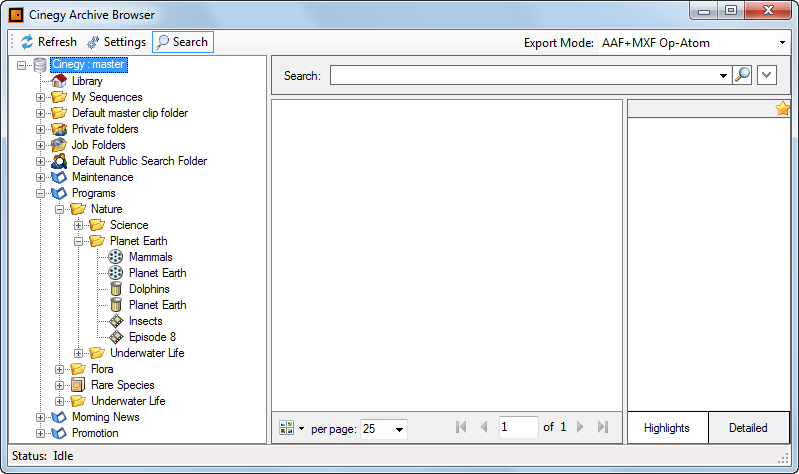Screen dimensions: 799x474
Task: Expand the Private folders node
Action: coord(40,129)
